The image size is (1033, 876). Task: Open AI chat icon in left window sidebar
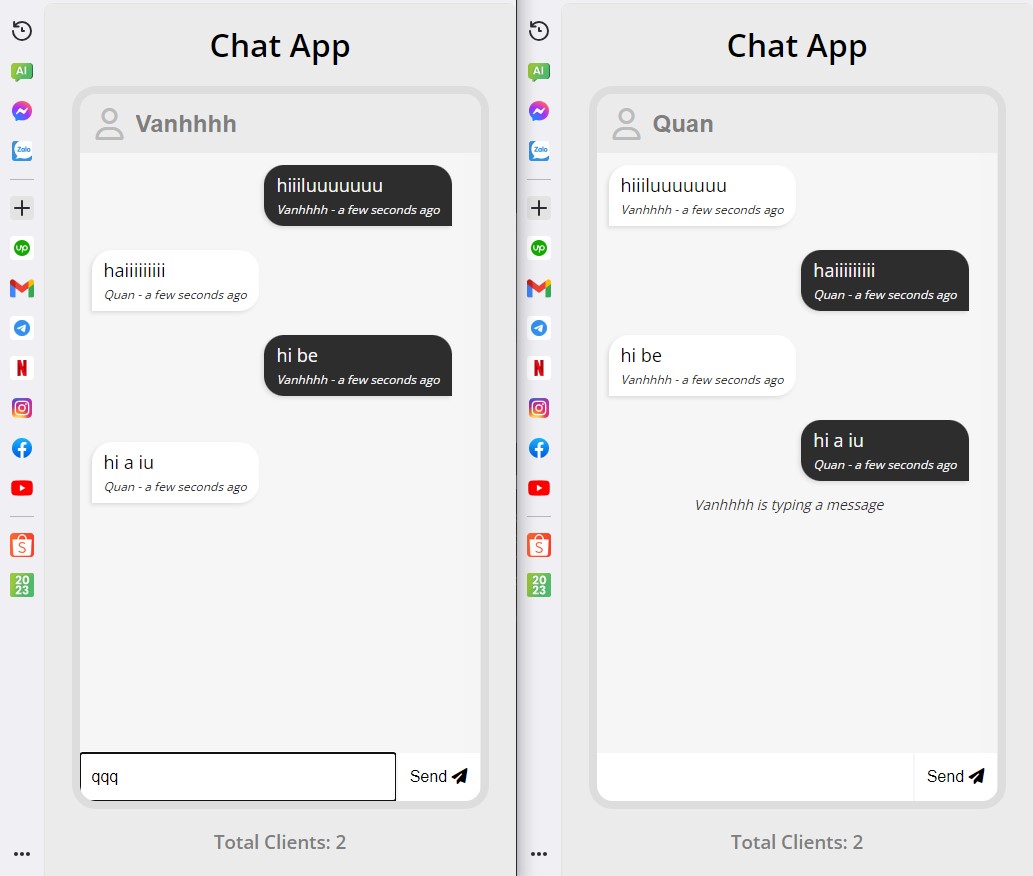tap(22, 71)
